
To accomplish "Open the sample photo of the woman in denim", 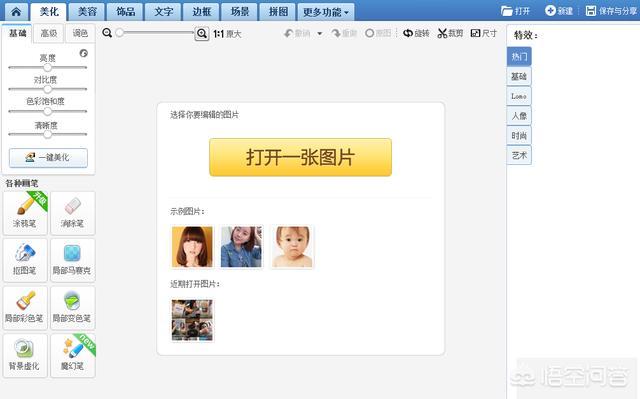I will pos(241,247).
